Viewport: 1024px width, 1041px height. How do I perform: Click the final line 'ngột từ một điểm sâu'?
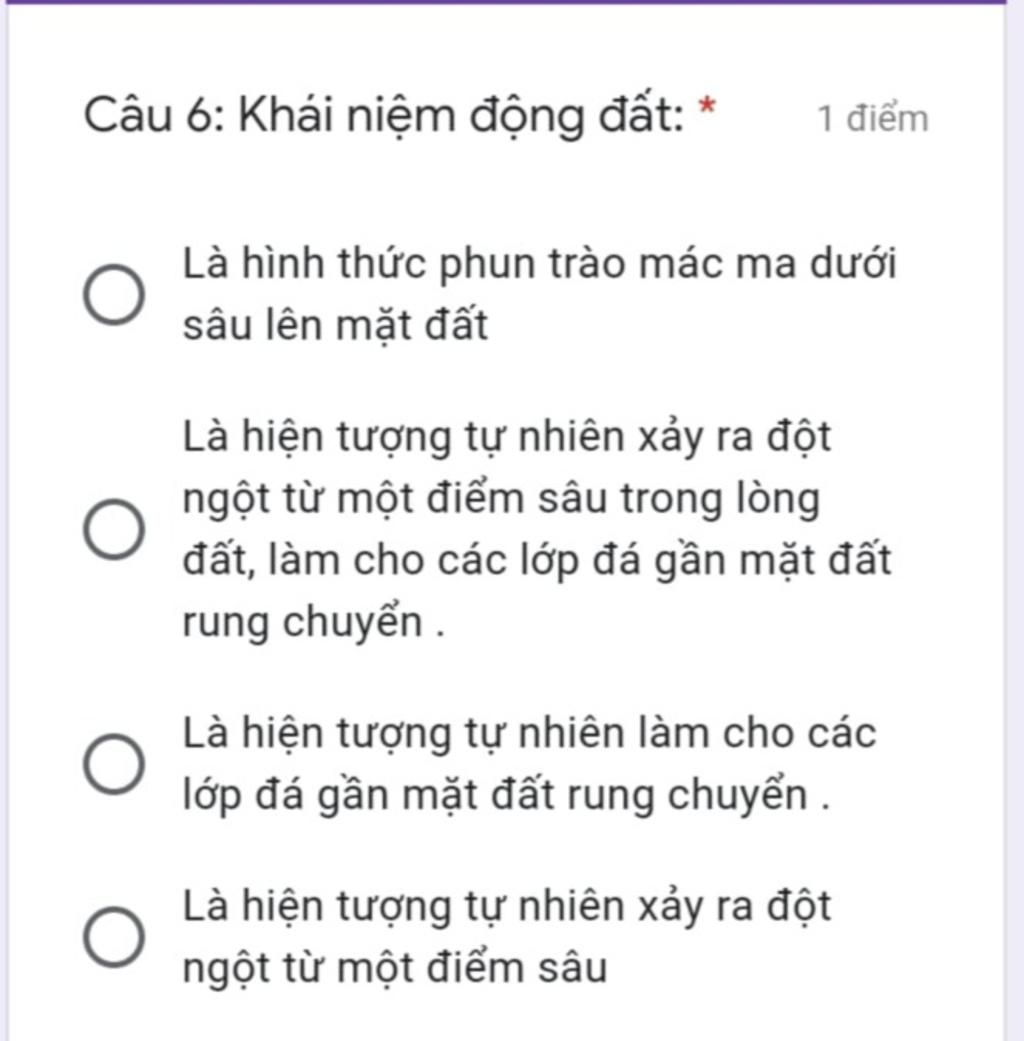394,968
